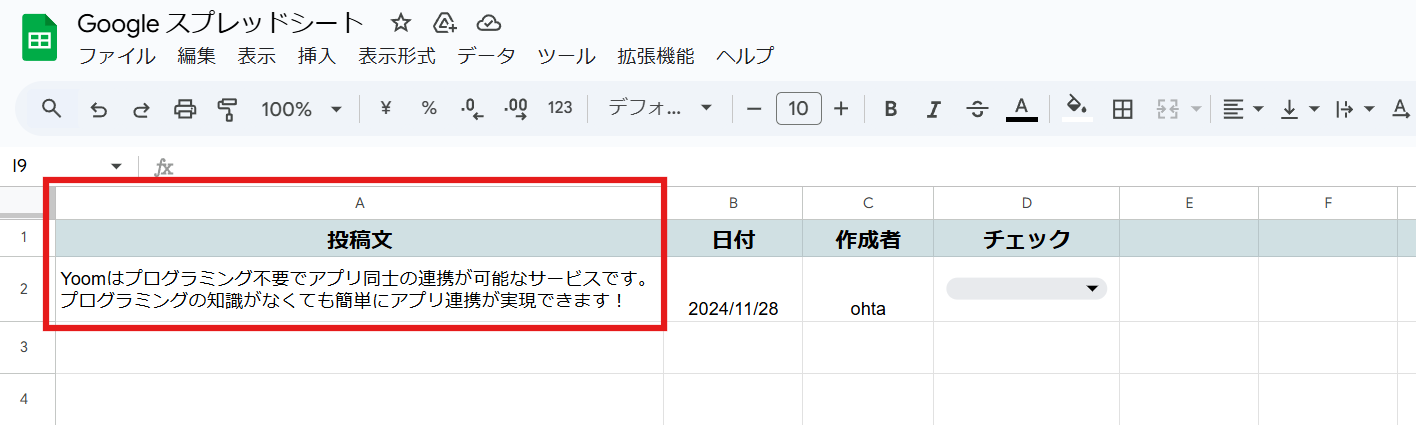The image size is (1416, 425).
Task: Format as yen currency
Action: click(385, 108)
